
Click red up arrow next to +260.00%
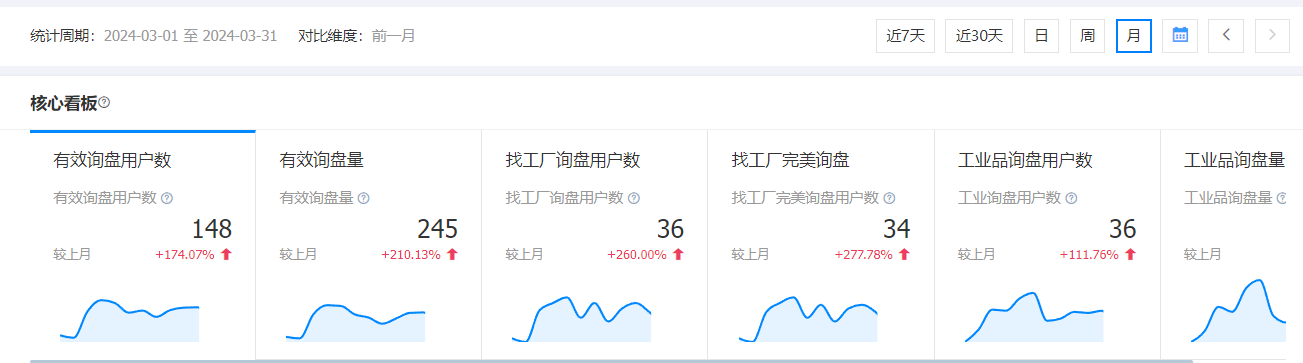tap(678, 254)
